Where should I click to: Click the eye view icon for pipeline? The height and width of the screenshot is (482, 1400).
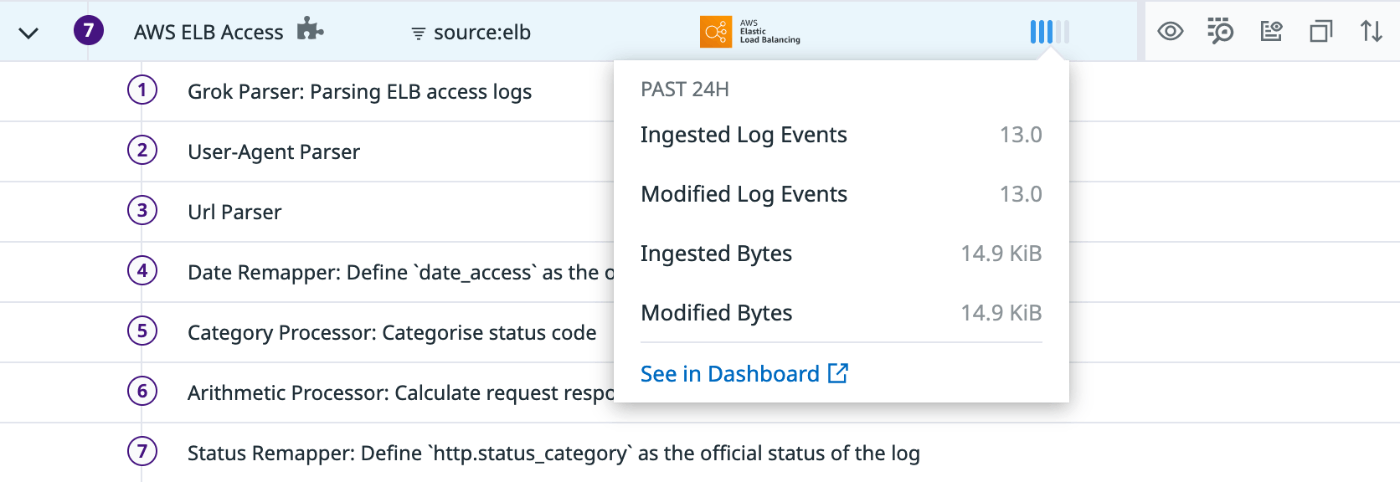point(1170,32)
